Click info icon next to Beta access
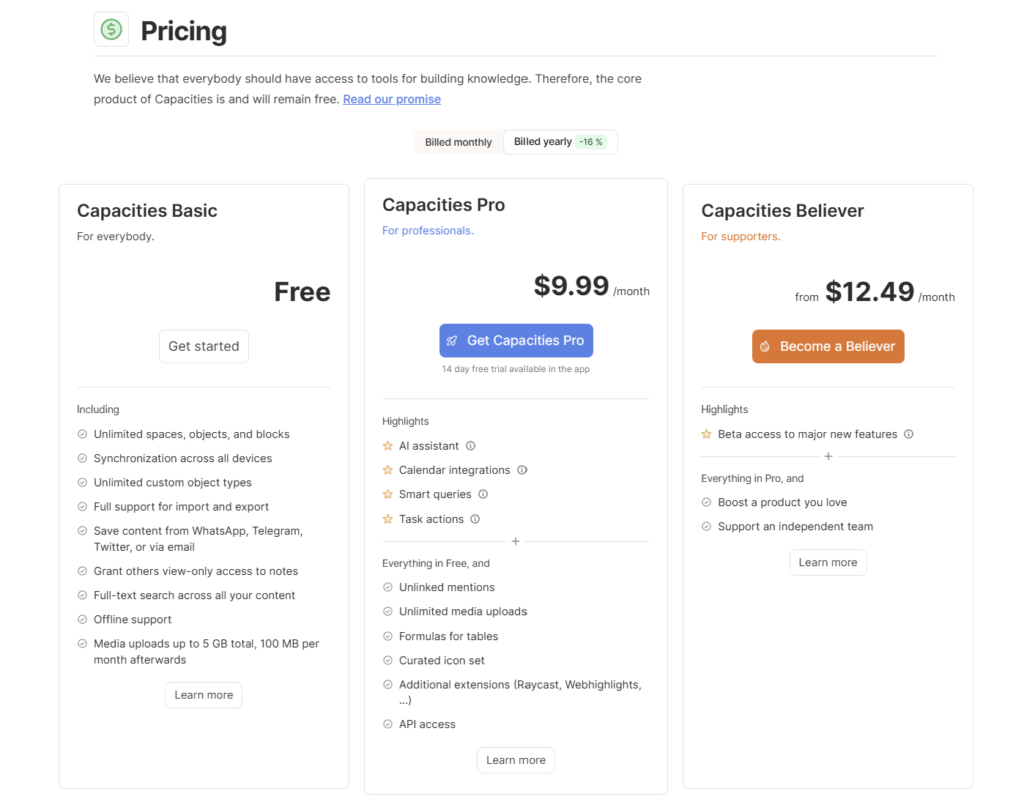The width and height of the screenshot is (1024, 802). coord(909,434)
